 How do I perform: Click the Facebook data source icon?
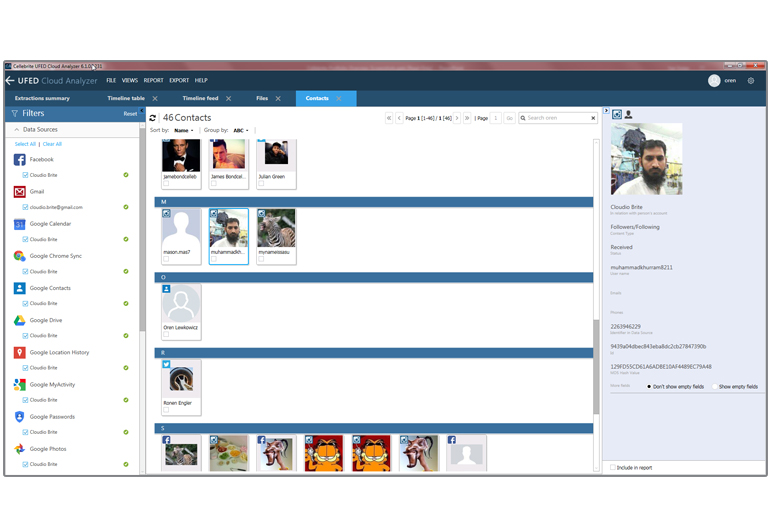pos(20,160)
